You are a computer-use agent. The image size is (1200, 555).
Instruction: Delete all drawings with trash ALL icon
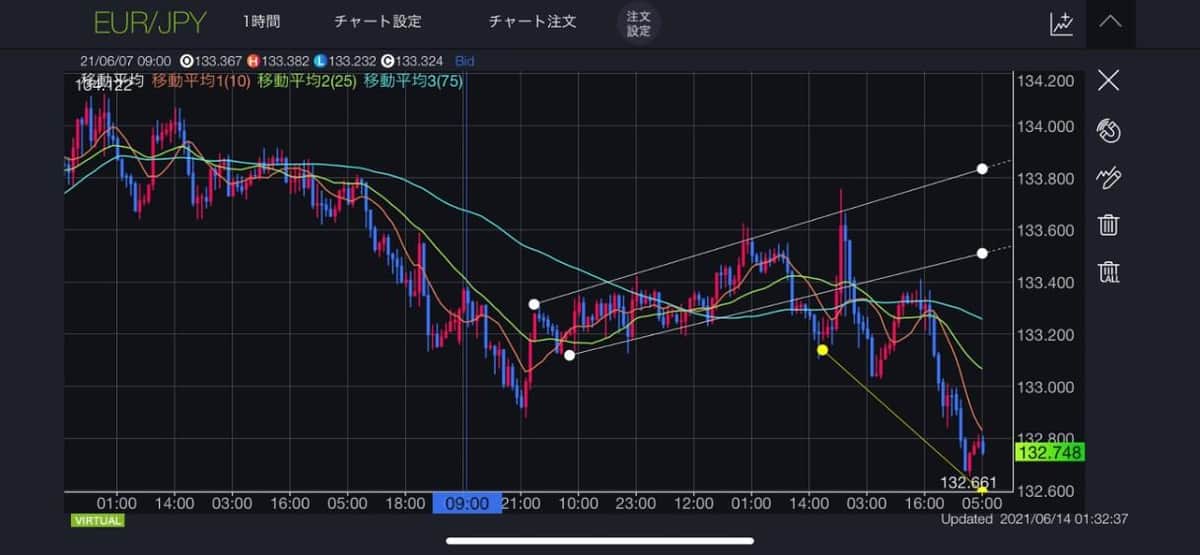click(x=1108, y=271)
